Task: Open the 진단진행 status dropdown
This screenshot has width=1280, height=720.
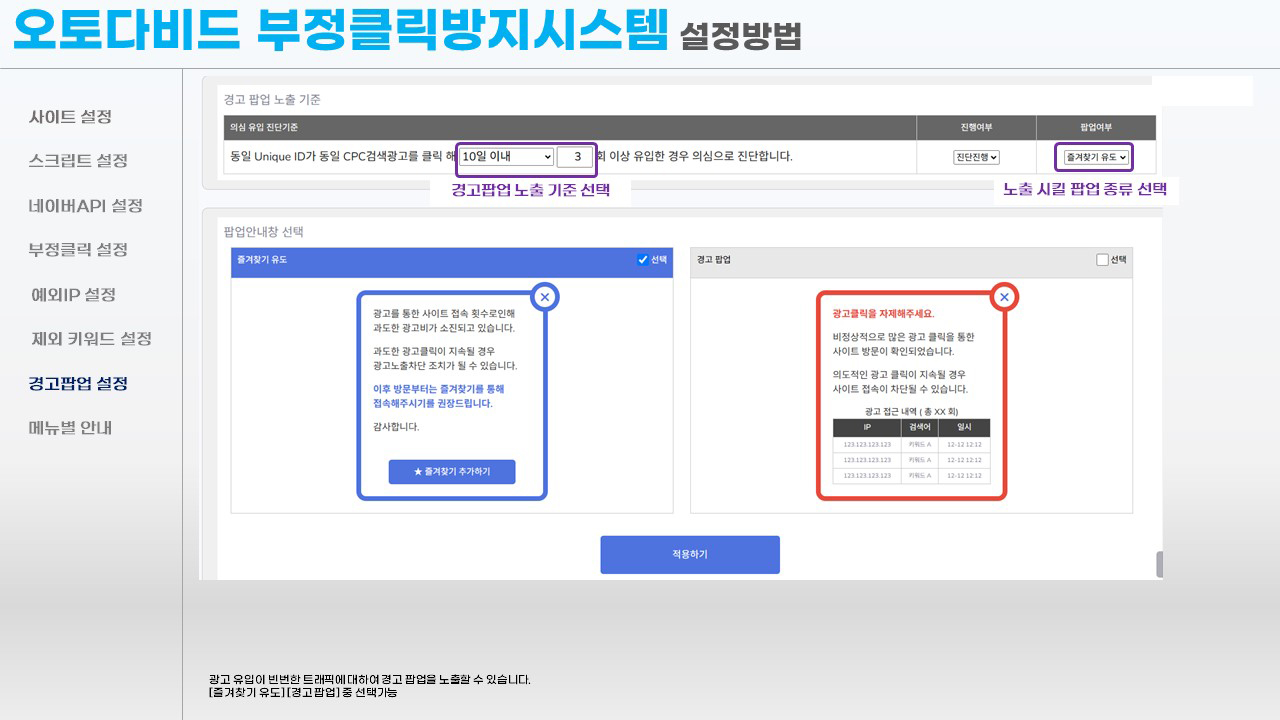Action: click(976, 157)
